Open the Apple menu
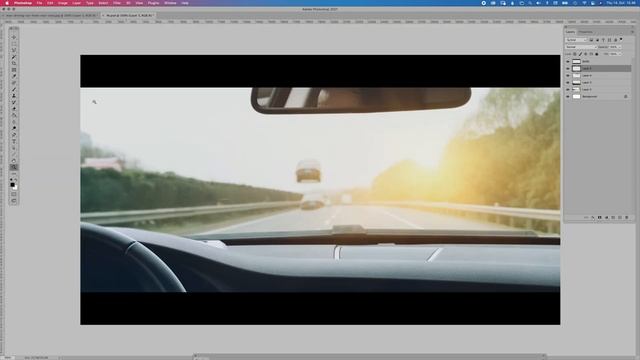640x360 pixels. pyautogui.click(x=7, y=3)
